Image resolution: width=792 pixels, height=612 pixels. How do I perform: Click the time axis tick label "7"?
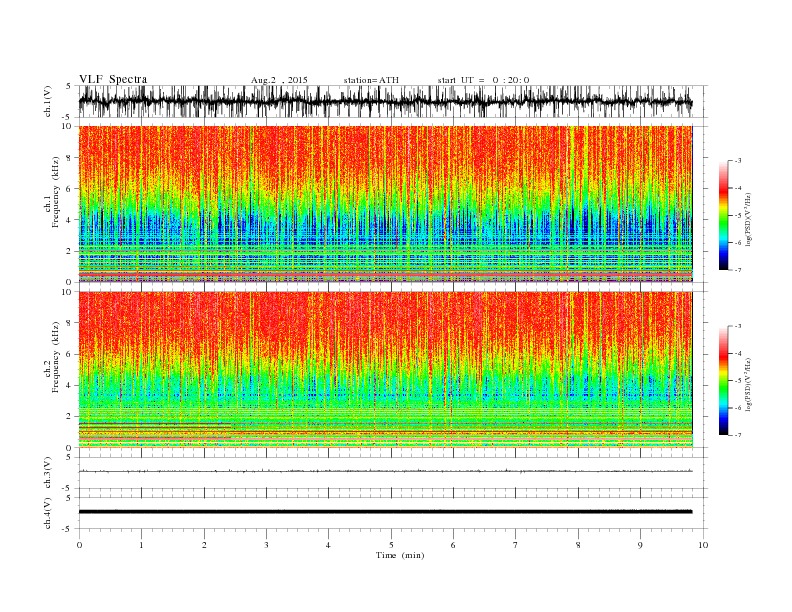pyautogui.click(x=516, y=545)
